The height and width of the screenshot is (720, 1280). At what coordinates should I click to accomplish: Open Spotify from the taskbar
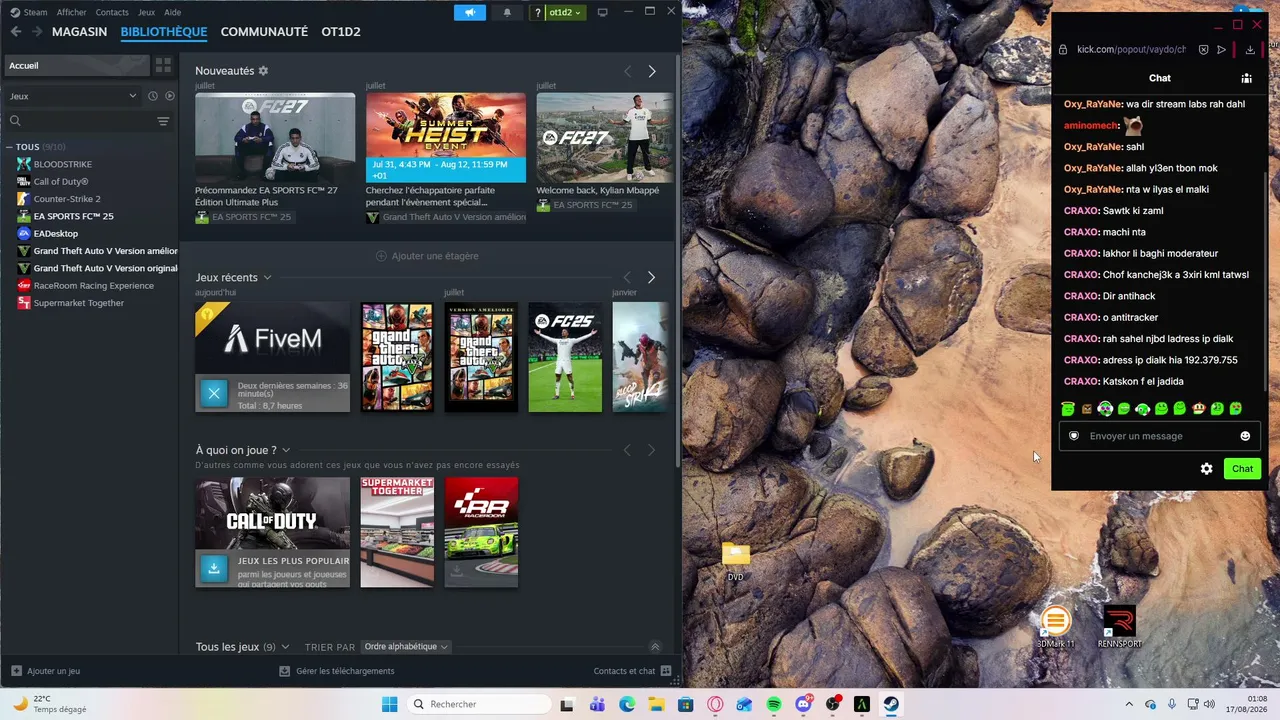click(774, 704)
